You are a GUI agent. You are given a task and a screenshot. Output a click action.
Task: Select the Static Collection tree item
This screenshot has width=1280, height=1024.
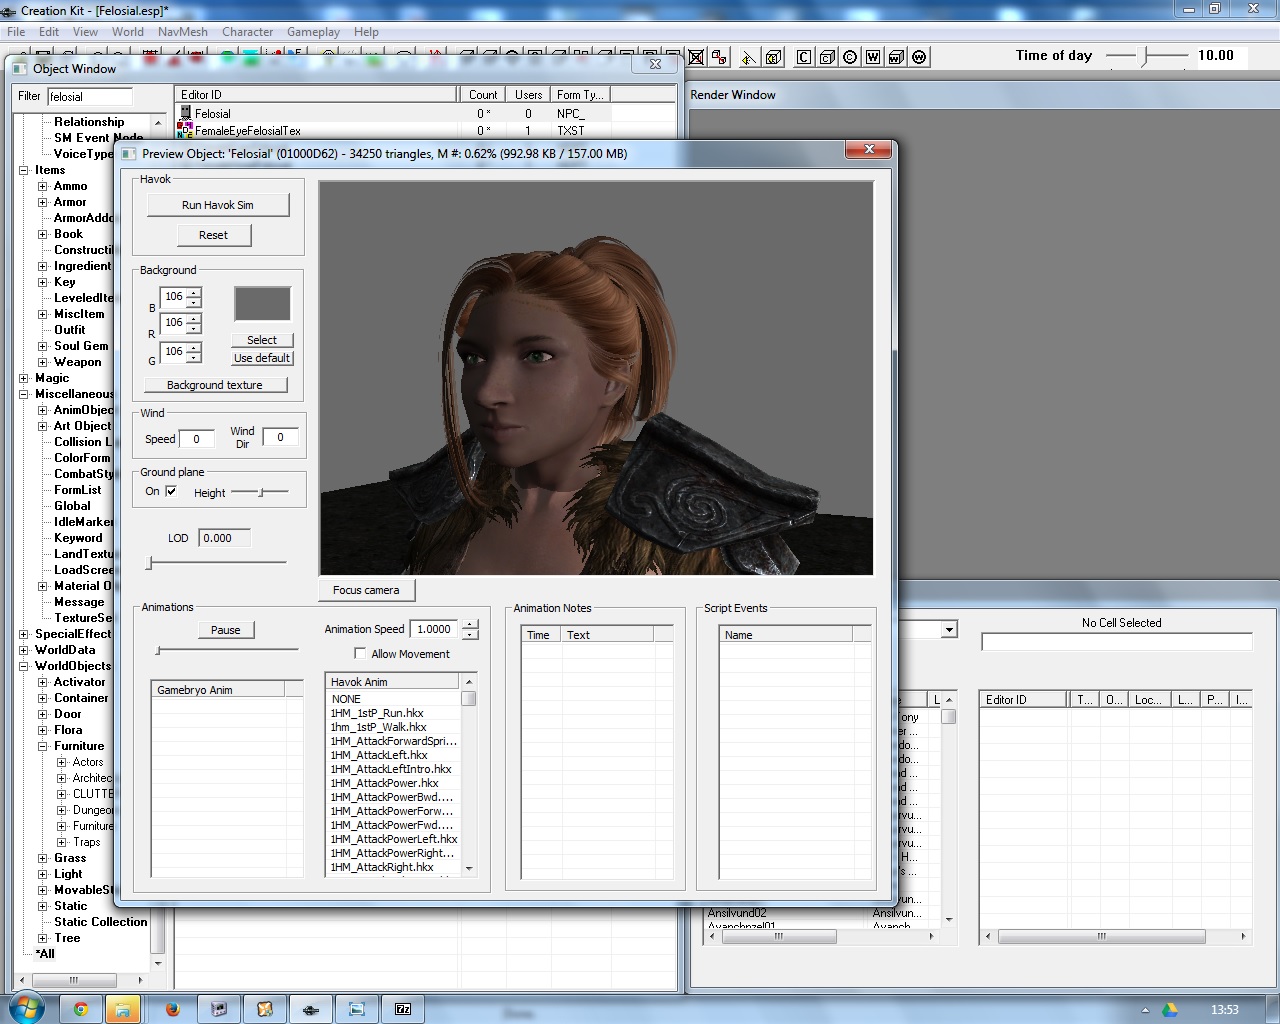coord(101,922)
